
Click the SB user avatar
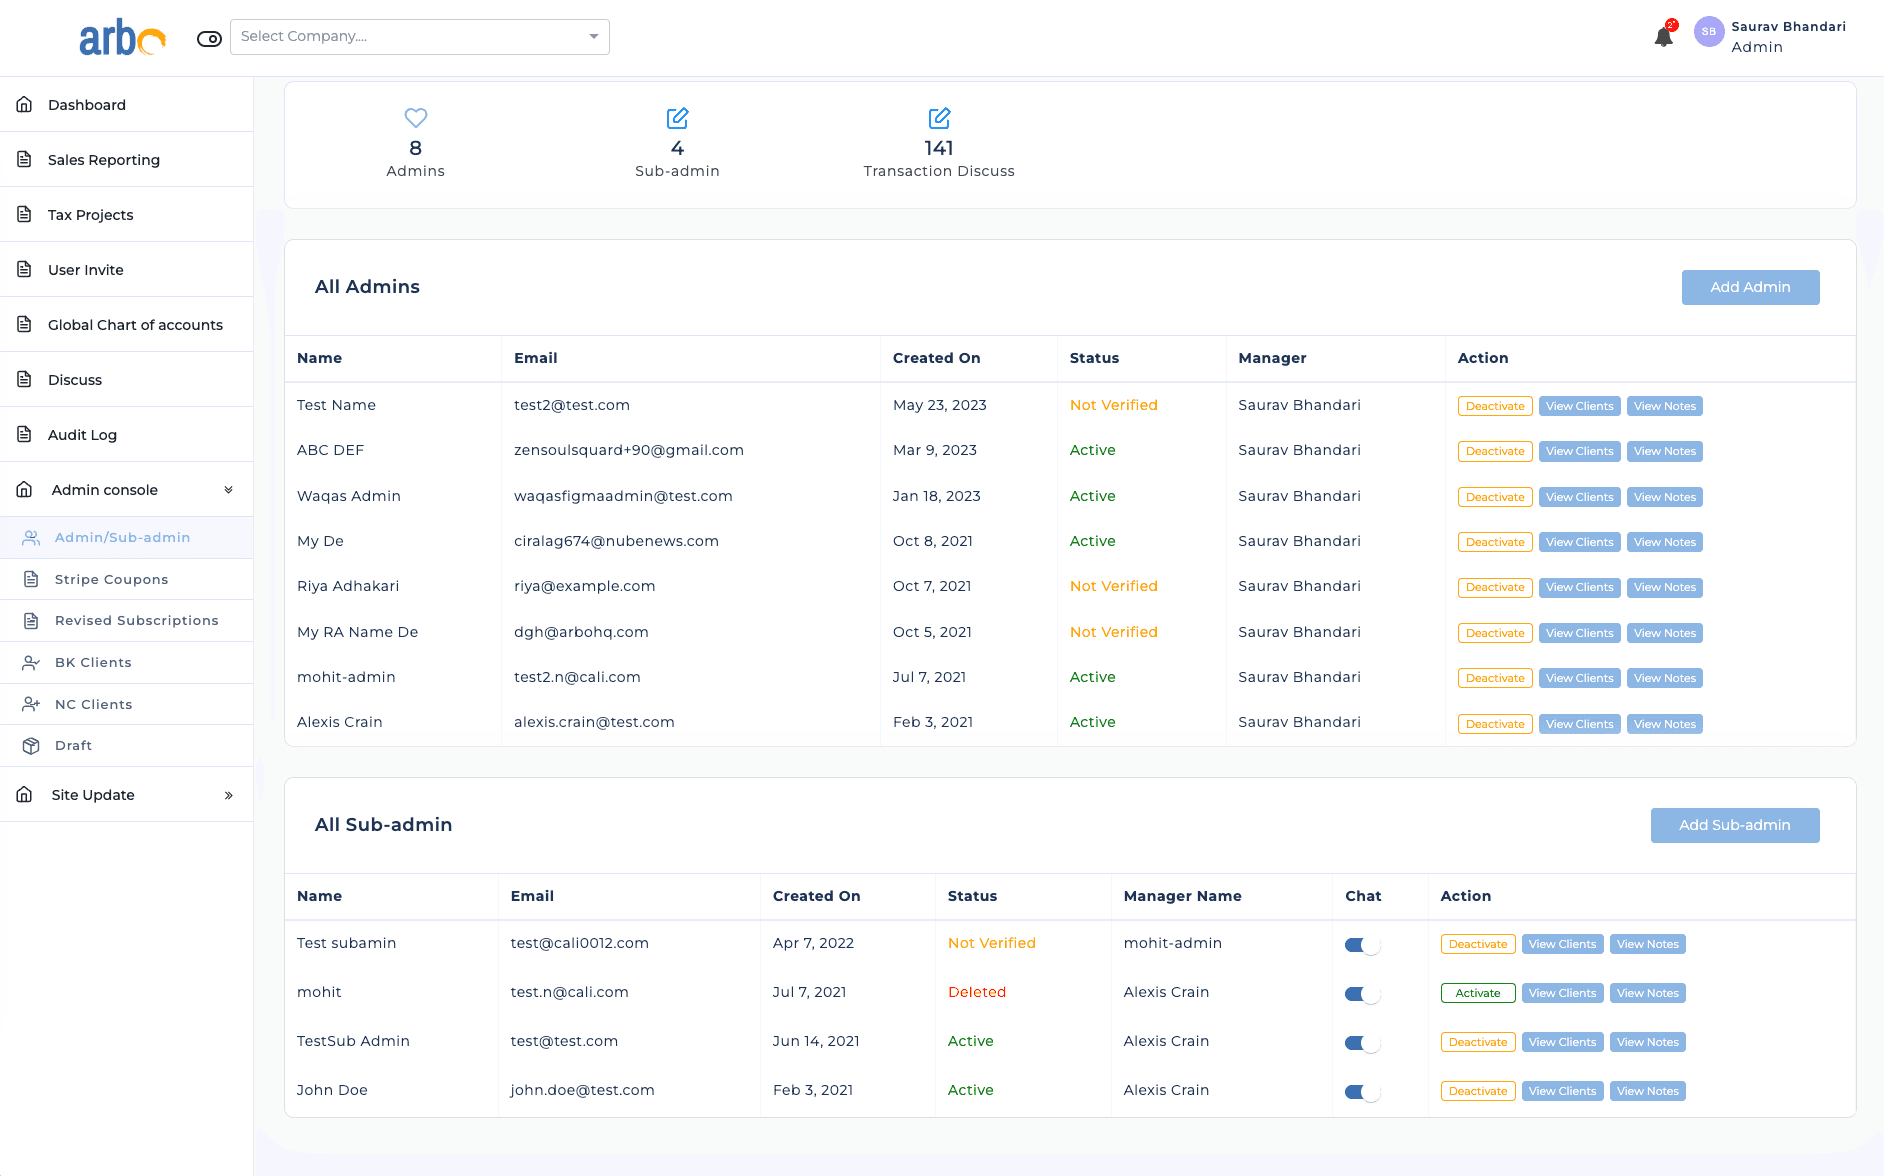pyautogui.click(x=1709, y=32)
